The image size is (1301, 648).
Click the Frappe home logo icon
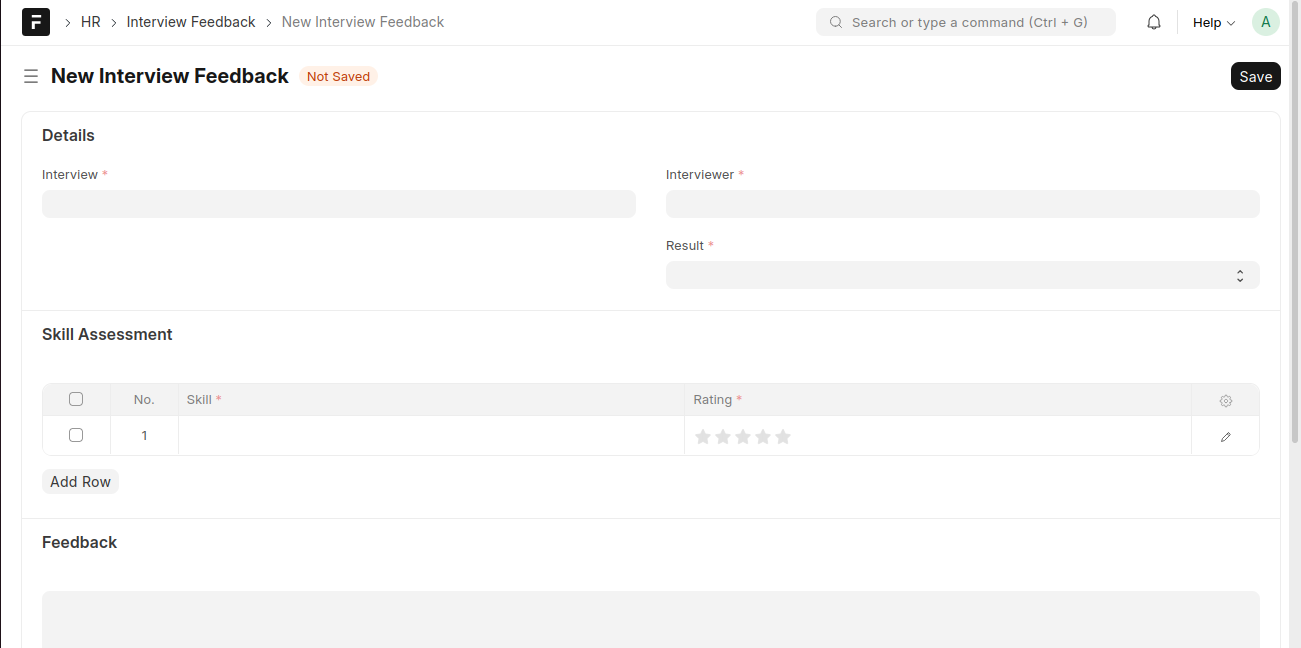tap(36, 22)
